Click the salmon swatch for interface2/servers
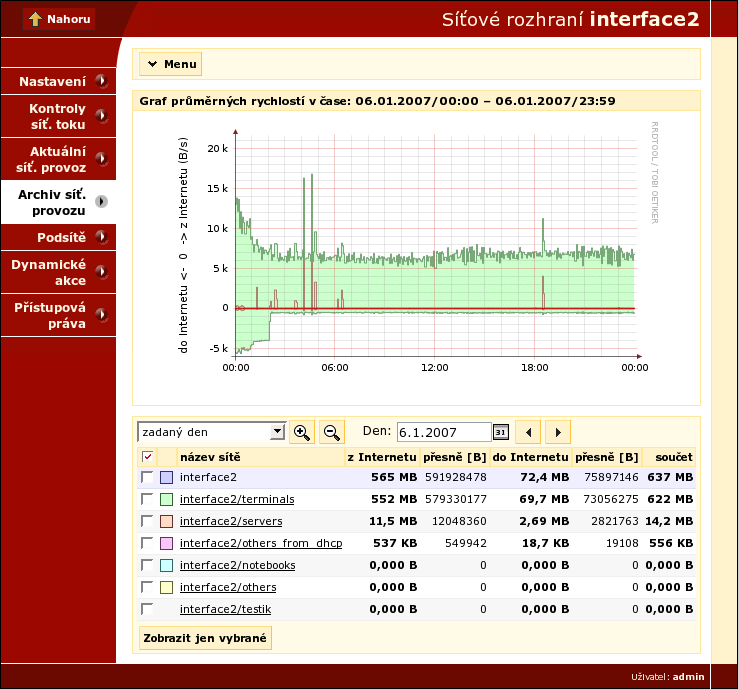Viewport: 739px width, 690px height. (166, 521)
